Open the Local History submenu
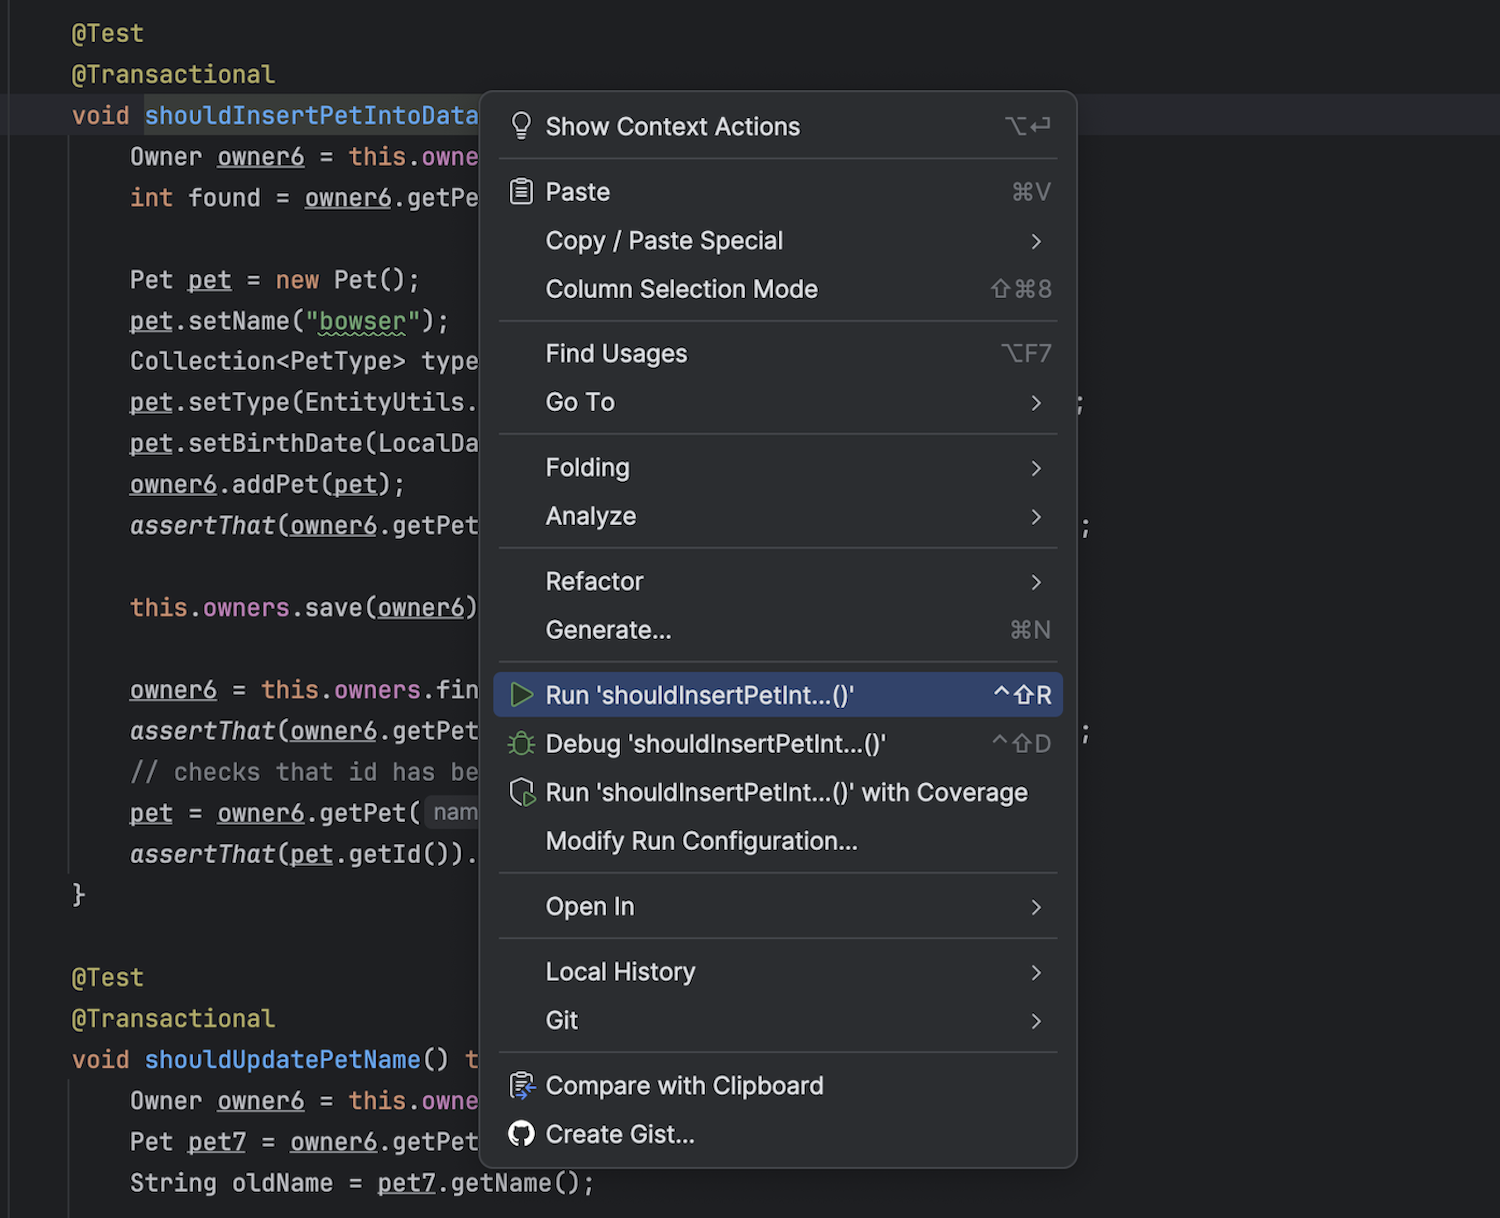The width and height of the screenshot is (1500, 1218). tap(620, 972)
